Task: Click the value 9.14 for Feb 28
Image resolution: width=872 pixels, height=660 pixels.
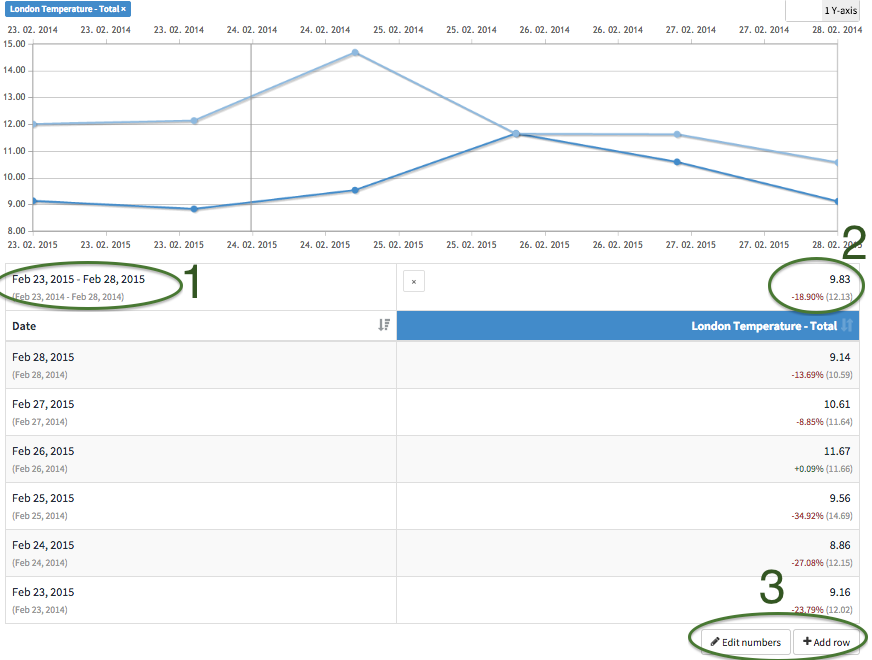Action: click(x=840, y=357)
